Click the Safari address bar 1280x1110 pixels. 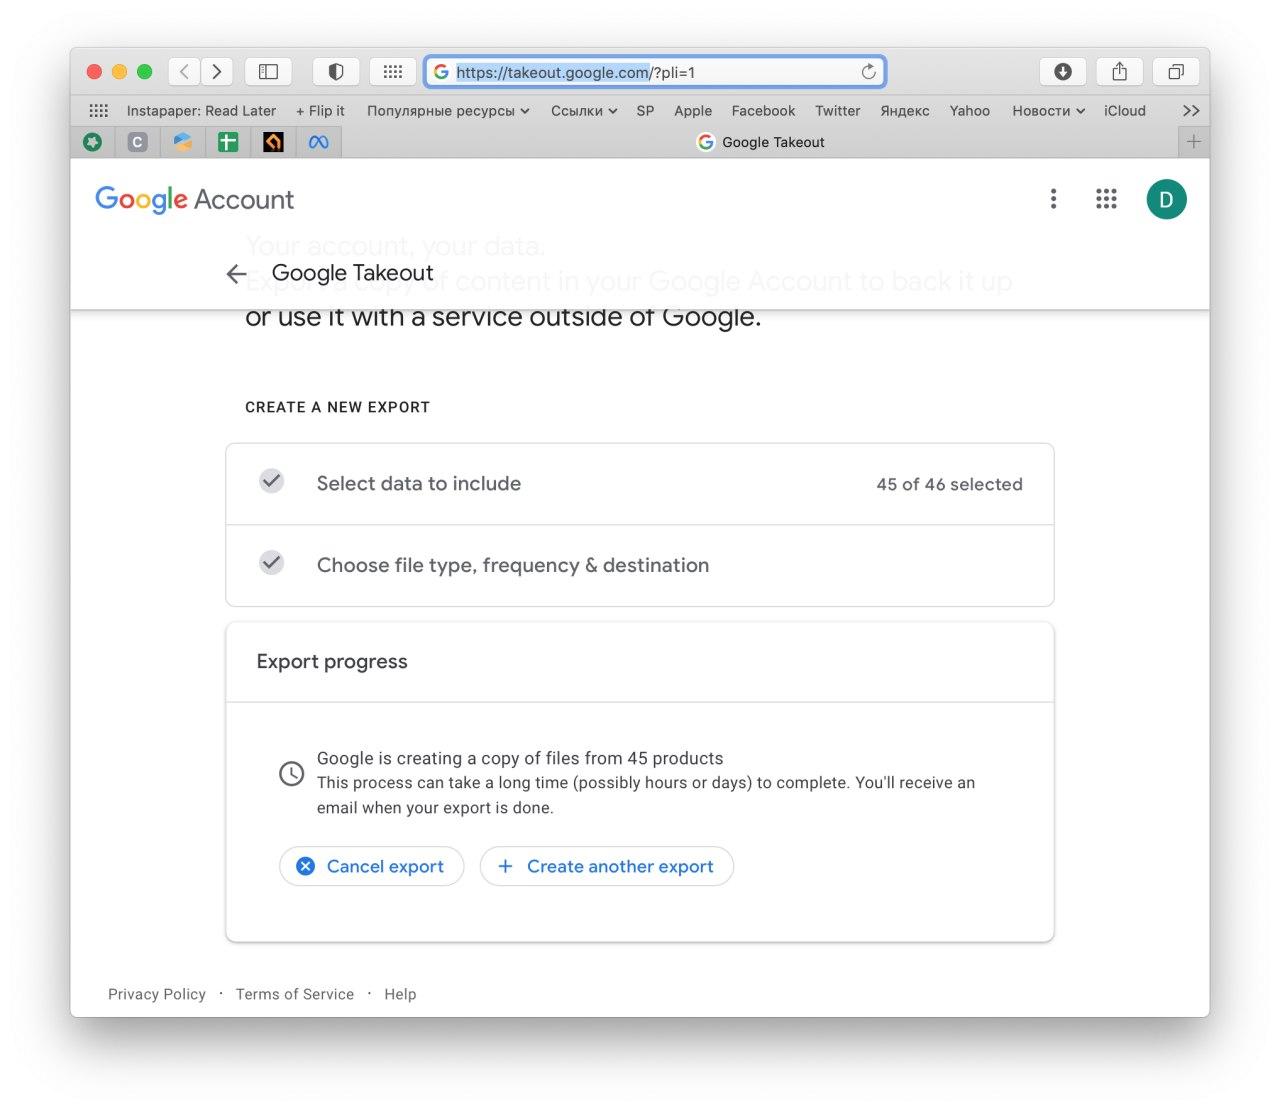click(655, 72)
